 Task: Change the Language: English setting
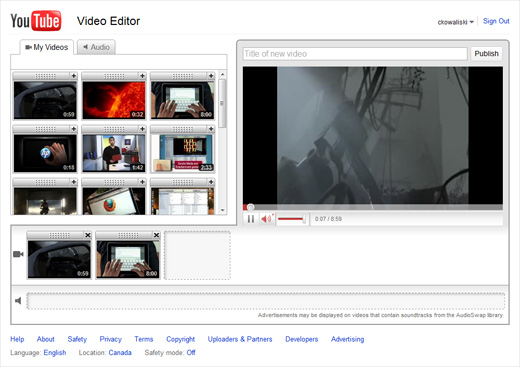(x=55, y=353)
